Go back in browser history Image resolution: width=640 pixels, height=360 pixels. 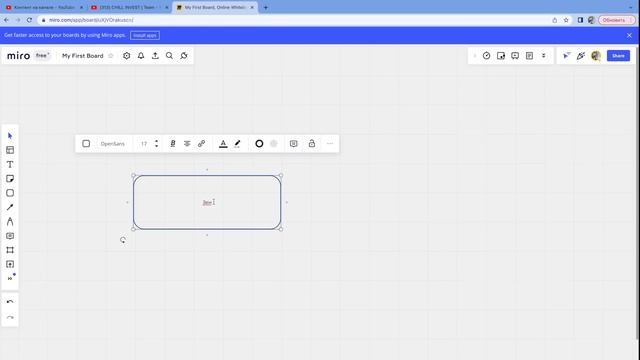click(x=7, y=20)
